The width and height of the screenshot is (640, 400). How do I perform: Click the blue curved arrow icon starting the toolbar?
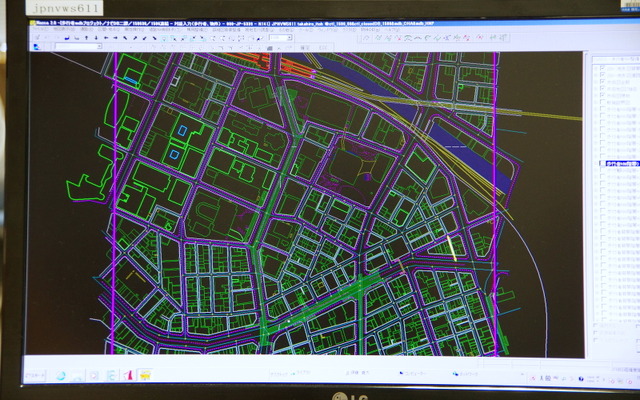[x=67, y=38]
